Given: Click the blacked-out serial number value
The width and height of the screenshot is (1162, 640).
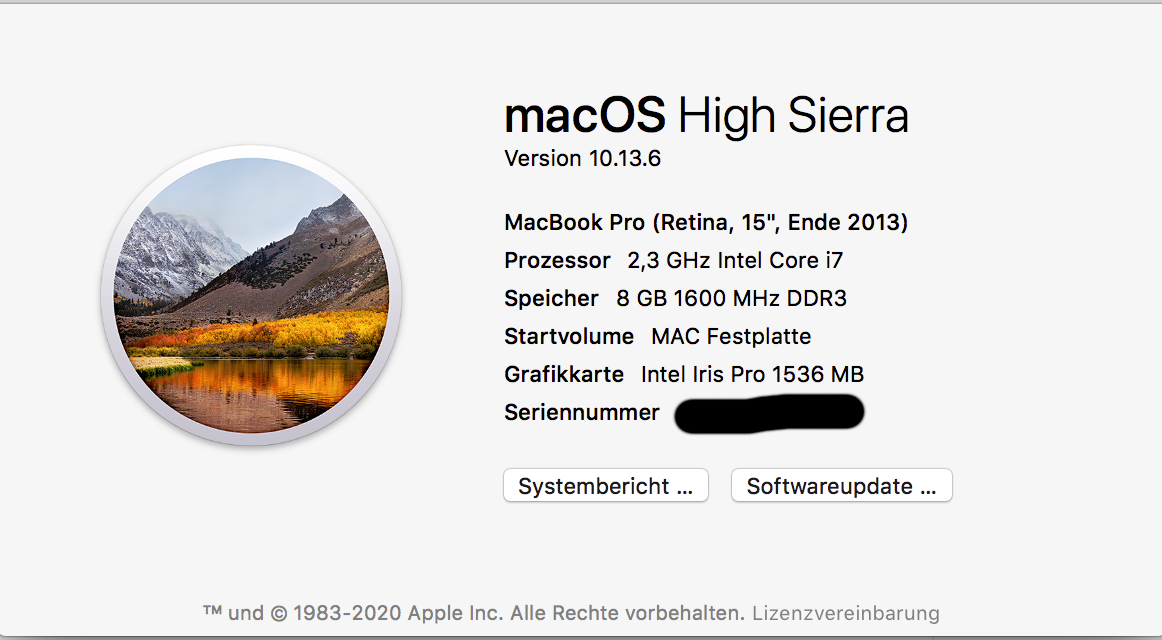Looking at the screenshot, I should point(769,413).
